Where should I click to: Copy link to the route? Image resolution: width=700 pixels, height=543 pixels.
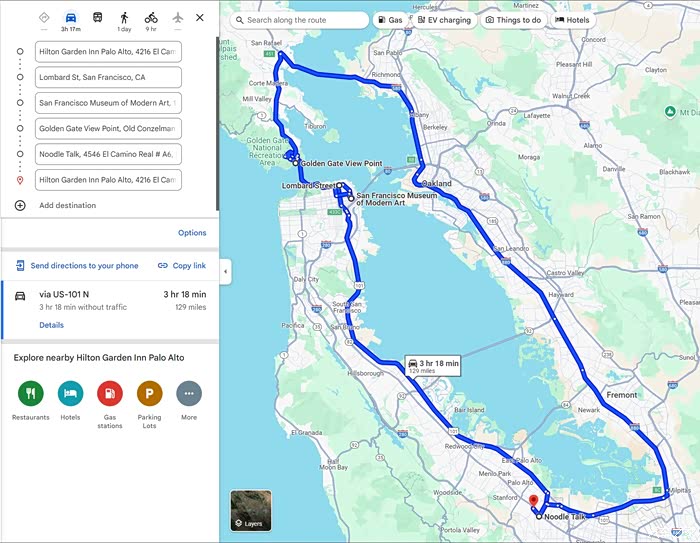coord(182,266)
